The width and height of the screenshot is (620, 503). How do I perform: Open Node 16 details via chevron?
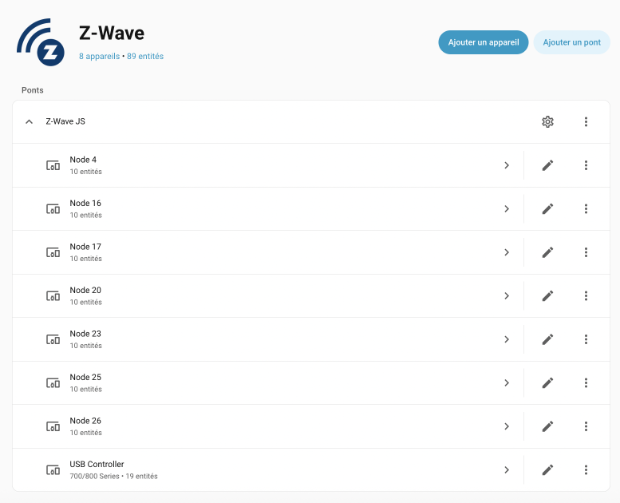(507, 209)
